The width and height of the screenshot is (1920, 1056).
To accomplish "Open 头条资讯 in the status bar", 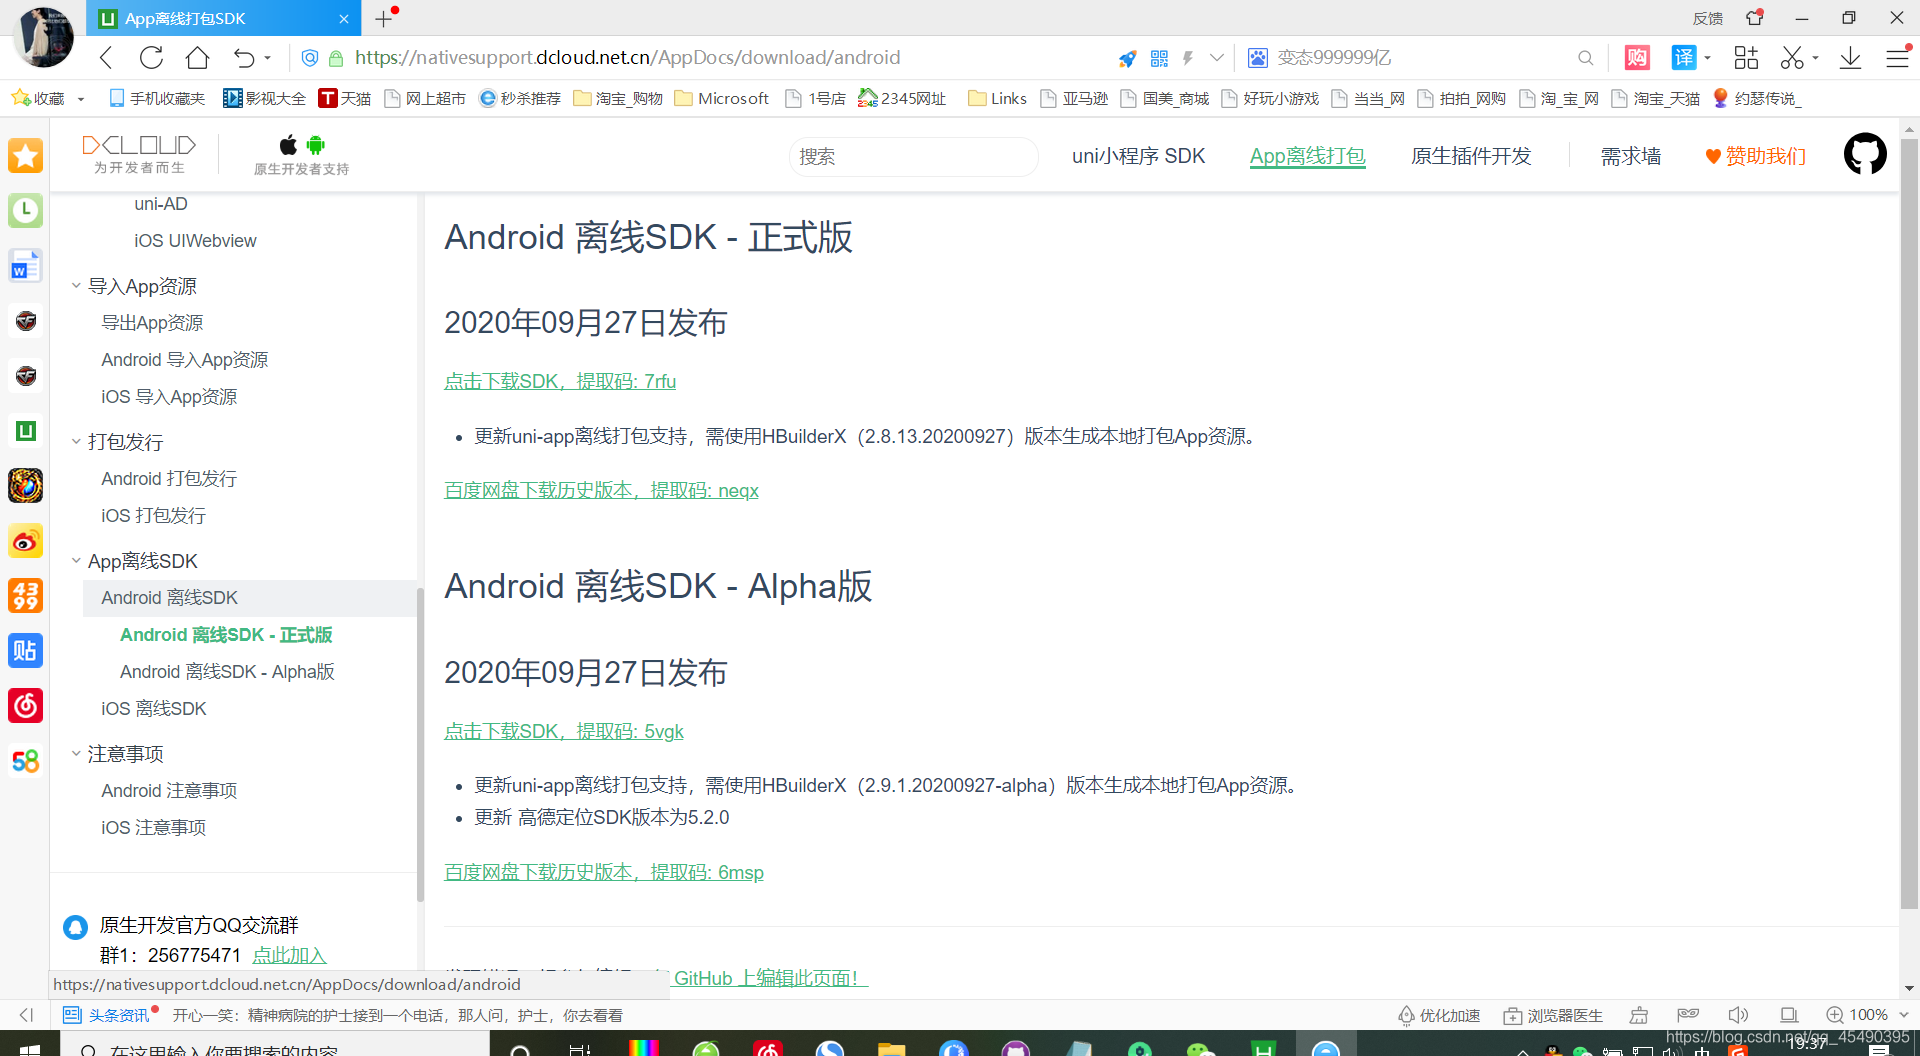I will point(107,1015).
